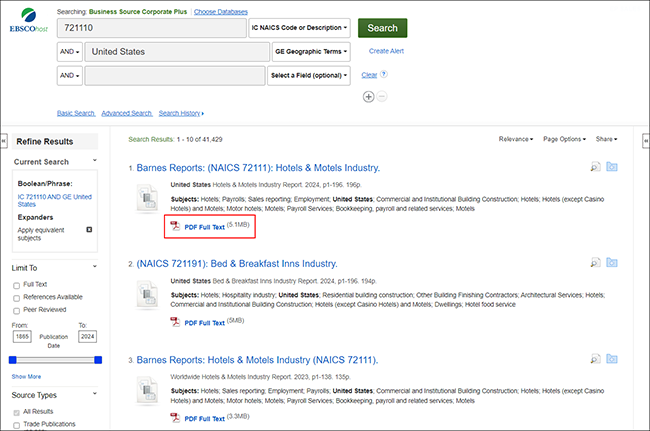Click the EBSCOhost logo
Viewport: 650px width, 431px height.
tap(29, 20)
